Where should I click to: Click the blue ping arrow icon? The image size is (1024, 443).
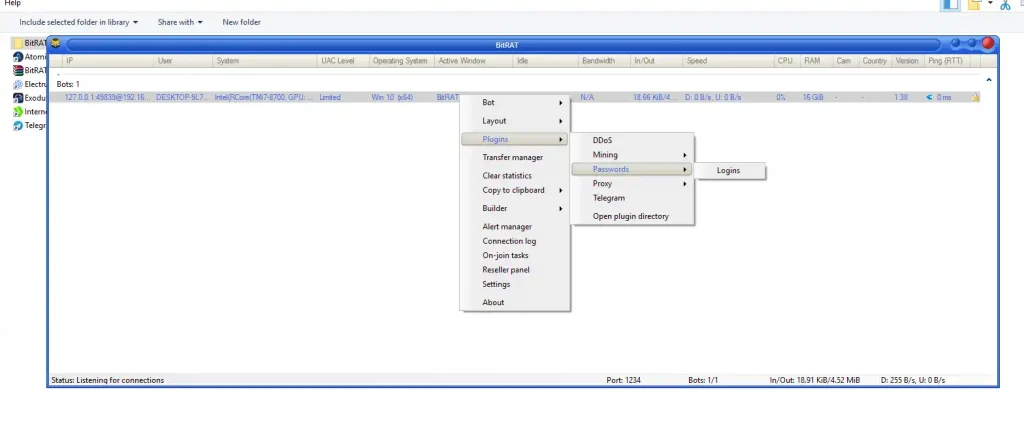(929, 97)
